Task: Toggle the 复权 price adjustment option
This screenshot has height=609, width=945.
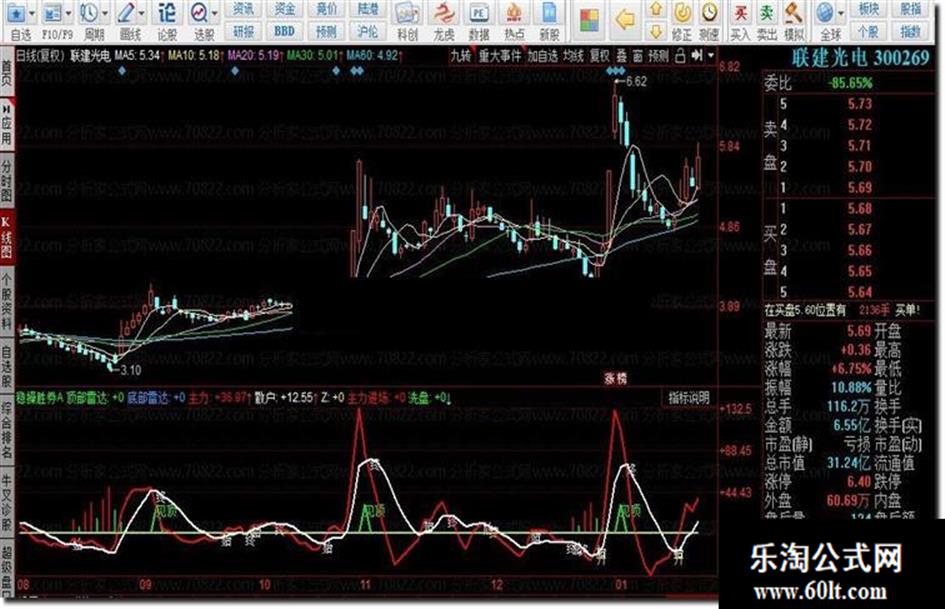Action: coord(599,56)
